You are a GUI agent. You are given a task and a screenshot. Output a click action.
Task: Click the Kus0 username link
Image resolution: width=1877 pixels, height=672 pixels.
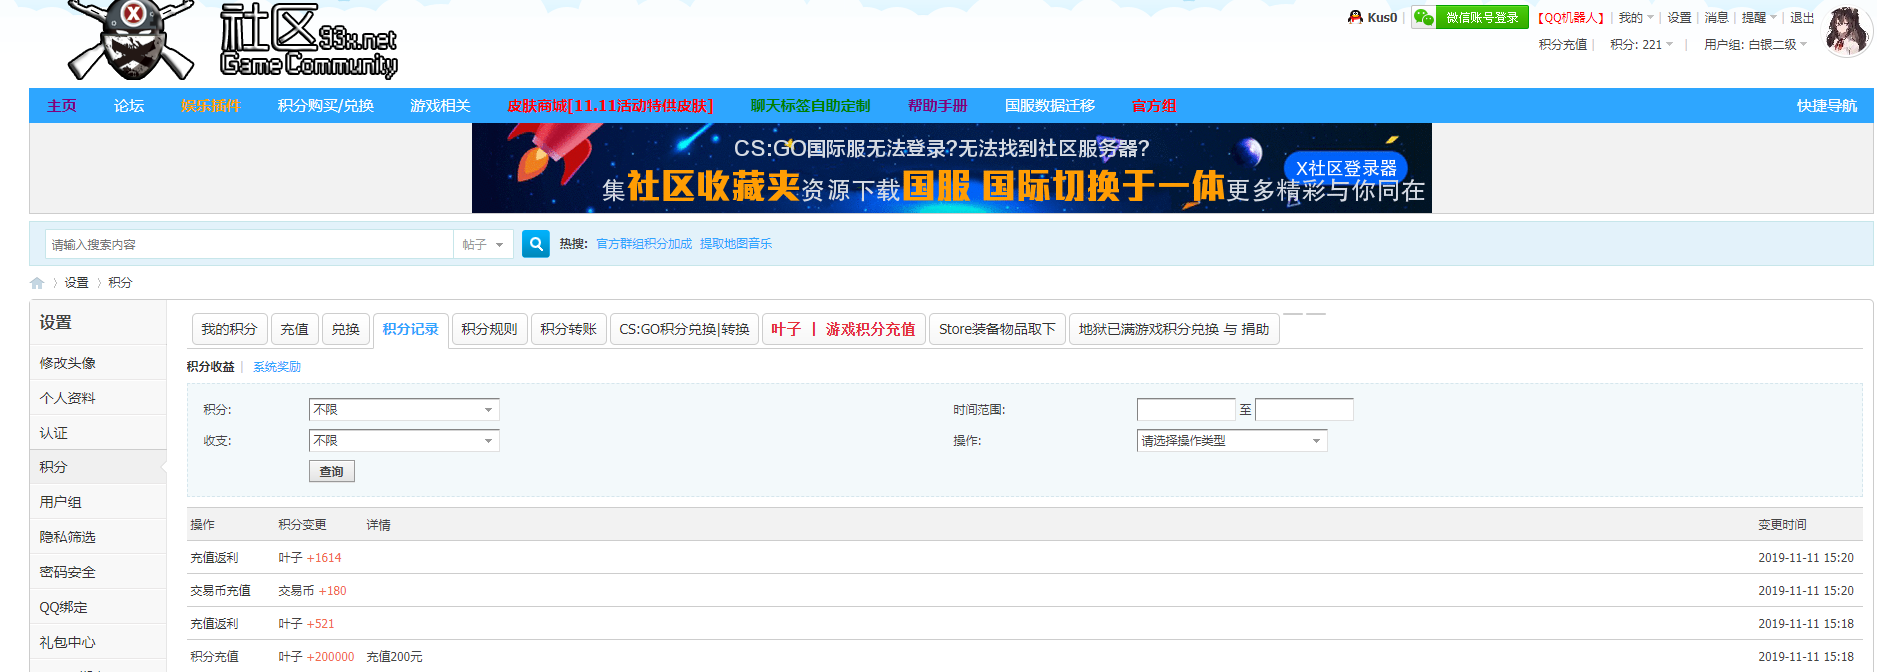point(1382,18)
